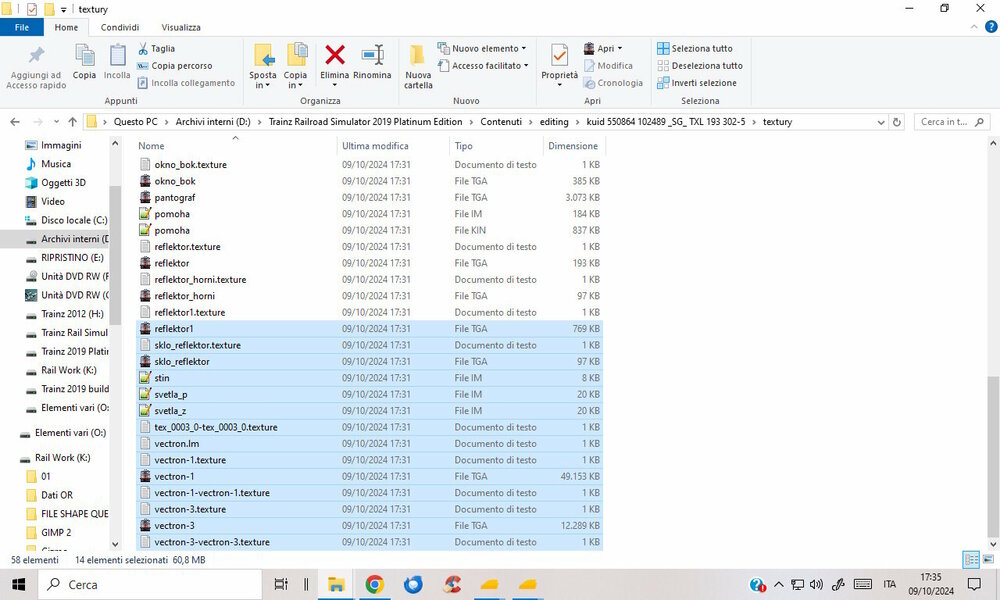Show hidden system tray icons

[779, 584]
